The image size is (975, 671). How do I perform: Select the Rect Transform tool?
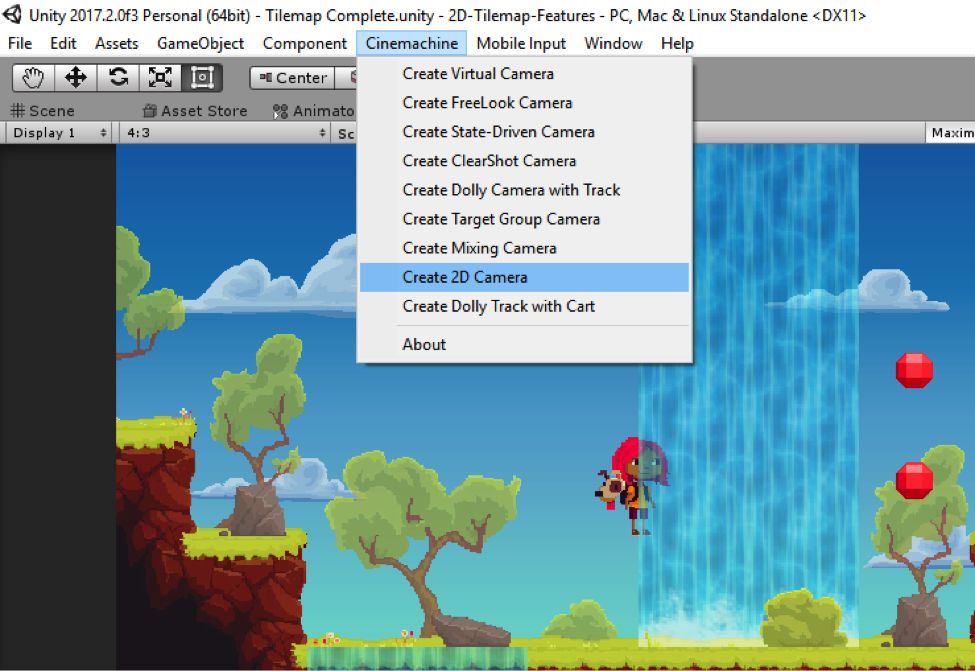[x=202, y=78]
